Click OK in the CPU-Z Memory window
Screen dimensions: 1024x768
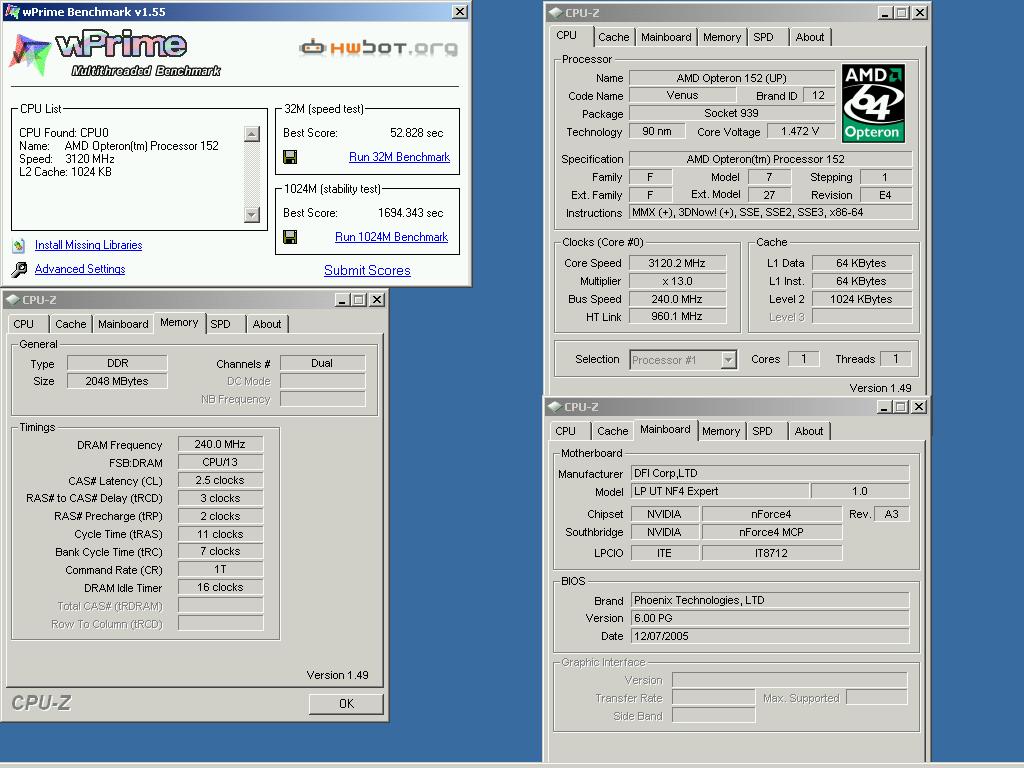[x=346, y=703]
